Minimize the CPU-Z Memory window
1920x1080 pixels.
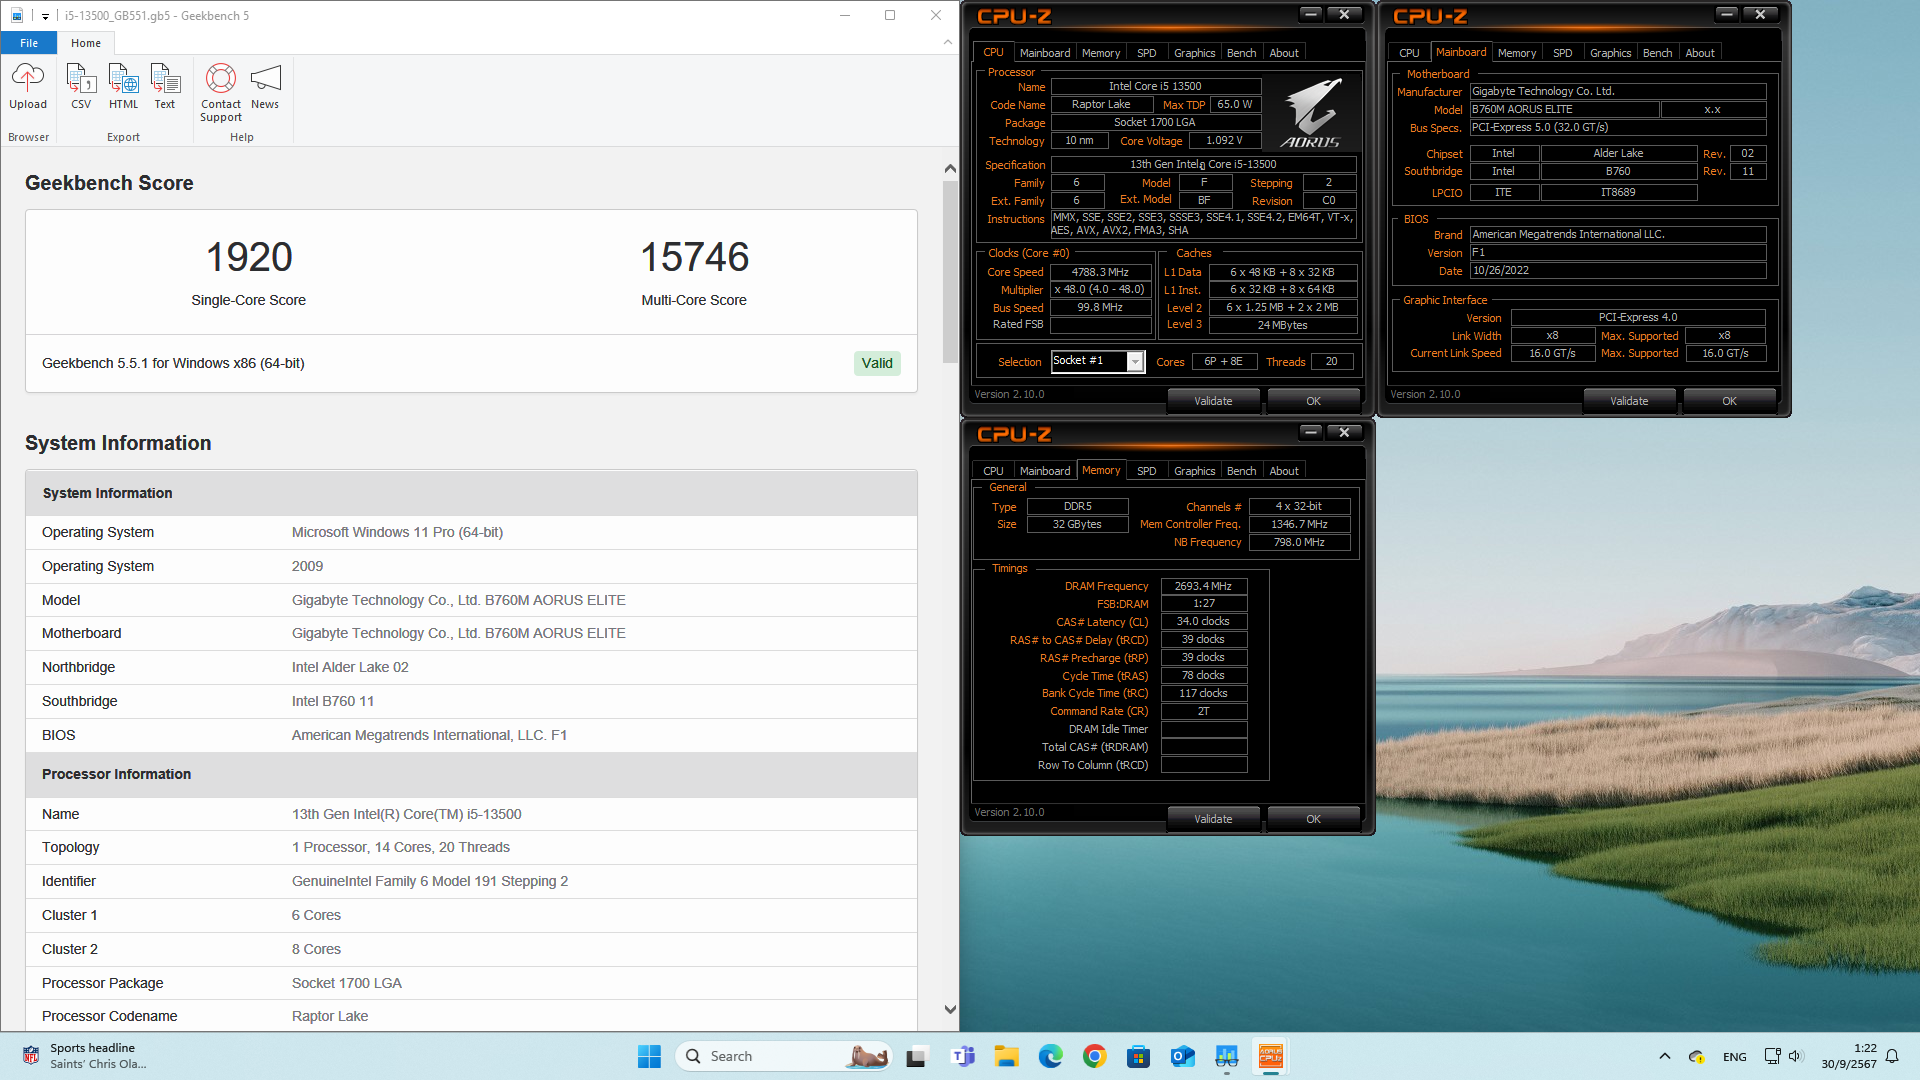(1311, 432)
